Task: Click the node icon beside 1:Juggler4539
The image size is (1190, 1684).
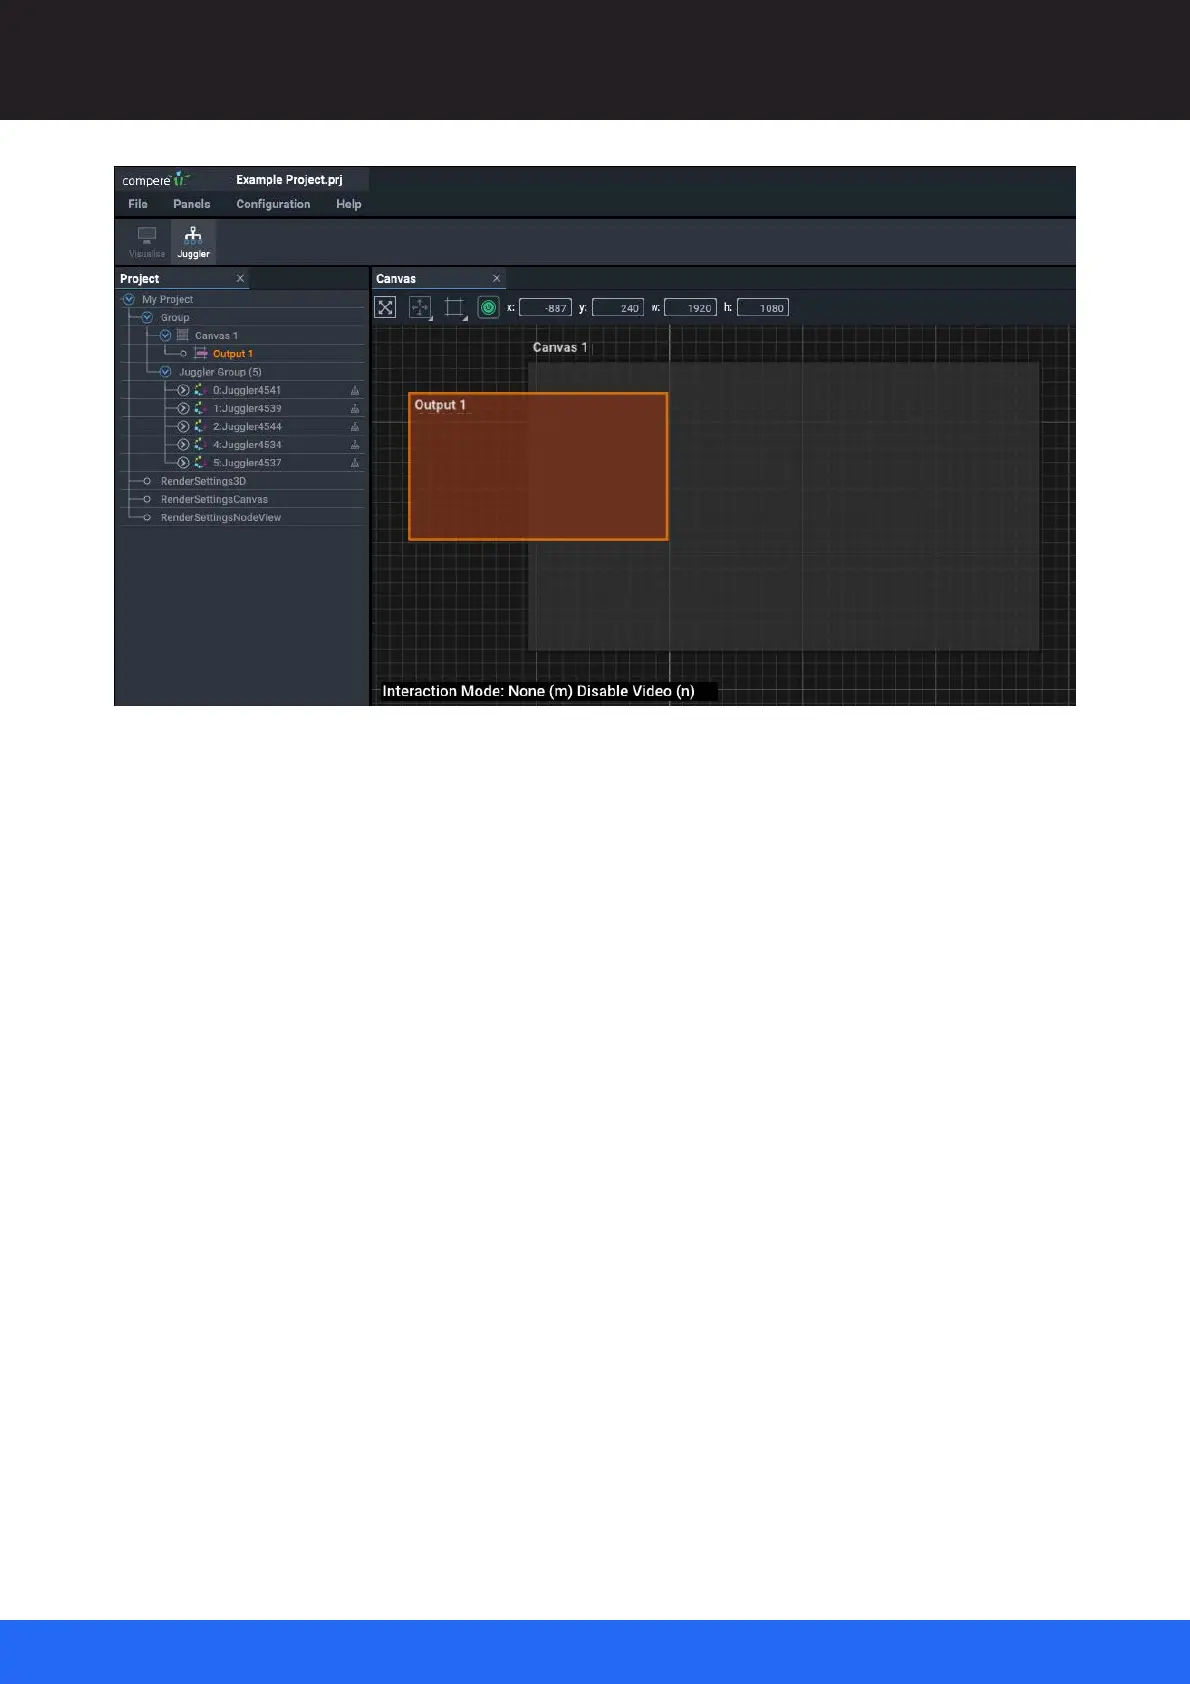Action: coord(200,408)
